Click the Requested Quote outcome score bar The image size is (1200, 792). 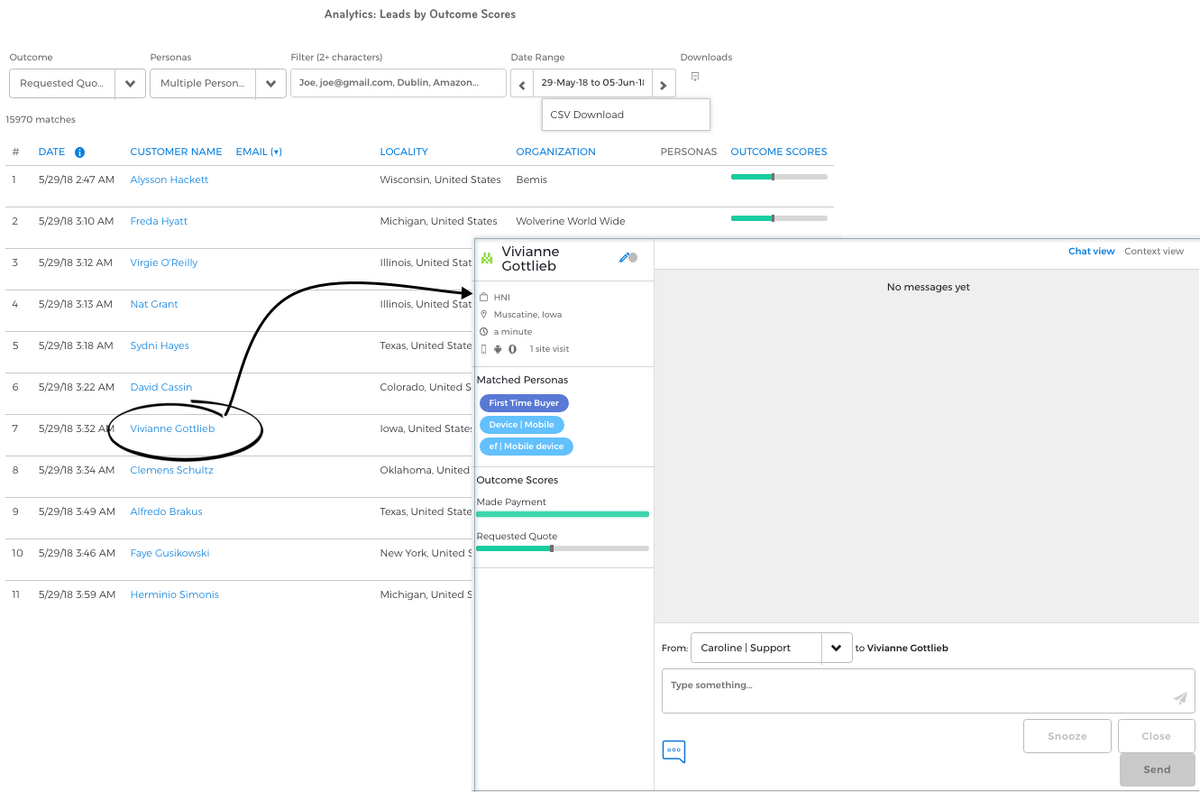coord(562,548)
